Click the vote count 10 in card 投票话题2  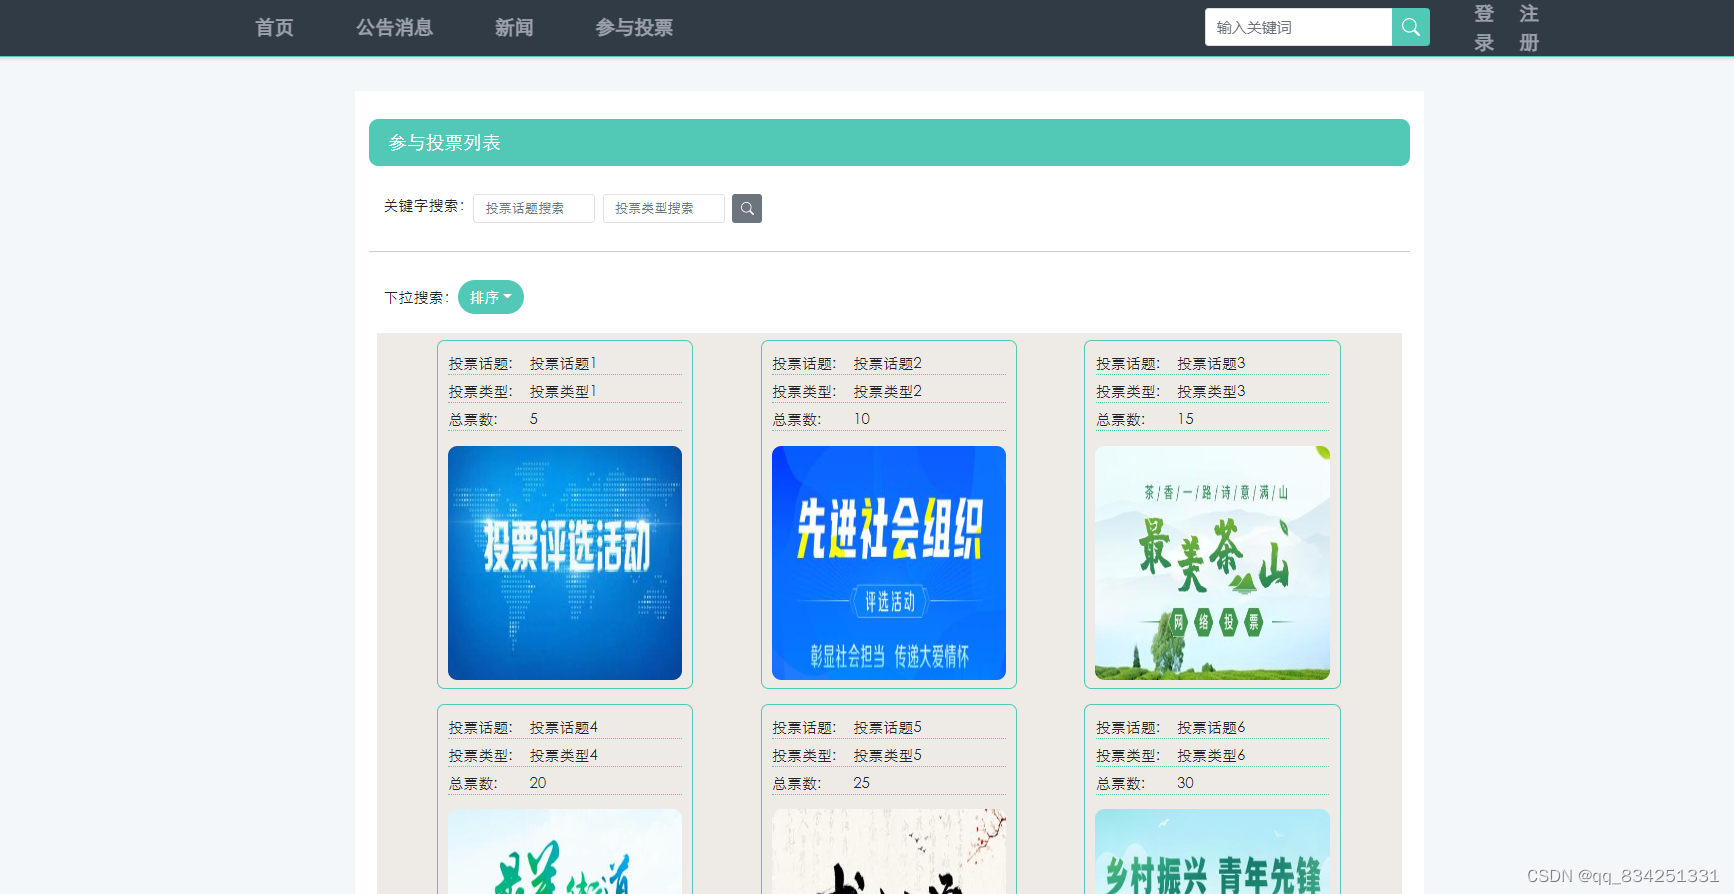click(x=862, y=419)
